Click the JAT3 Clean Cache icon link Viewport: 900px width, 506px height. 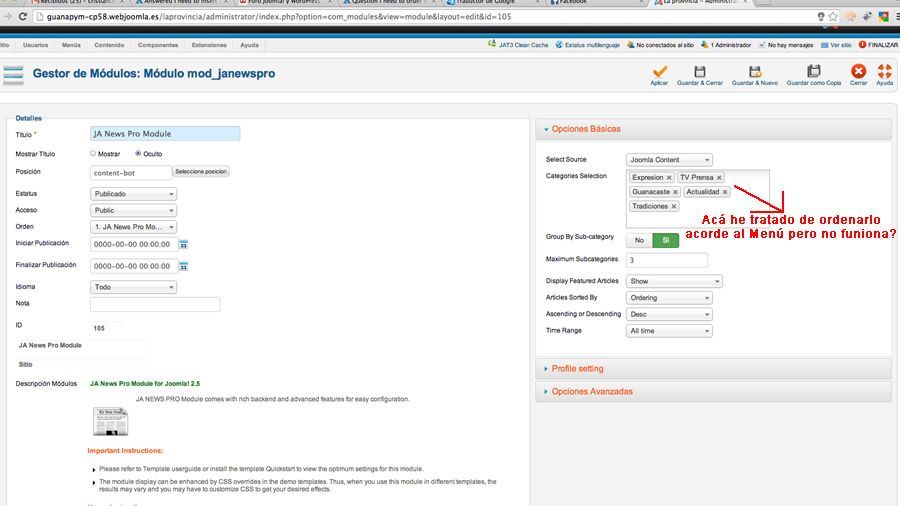518,45
